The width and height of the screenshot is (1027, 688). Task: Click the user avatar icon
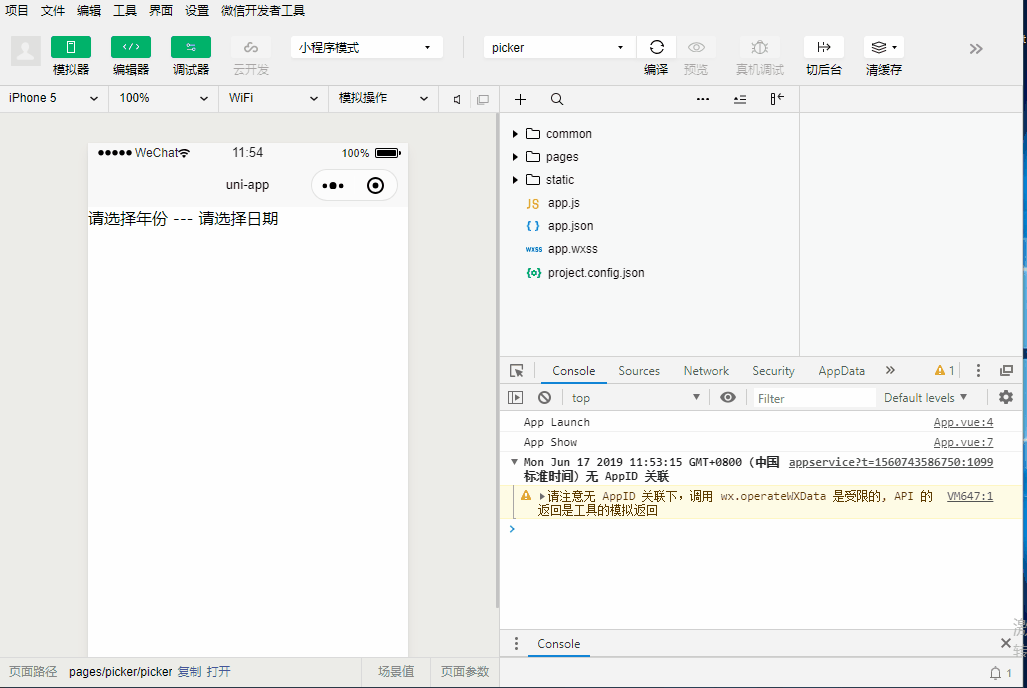point(26,50)
